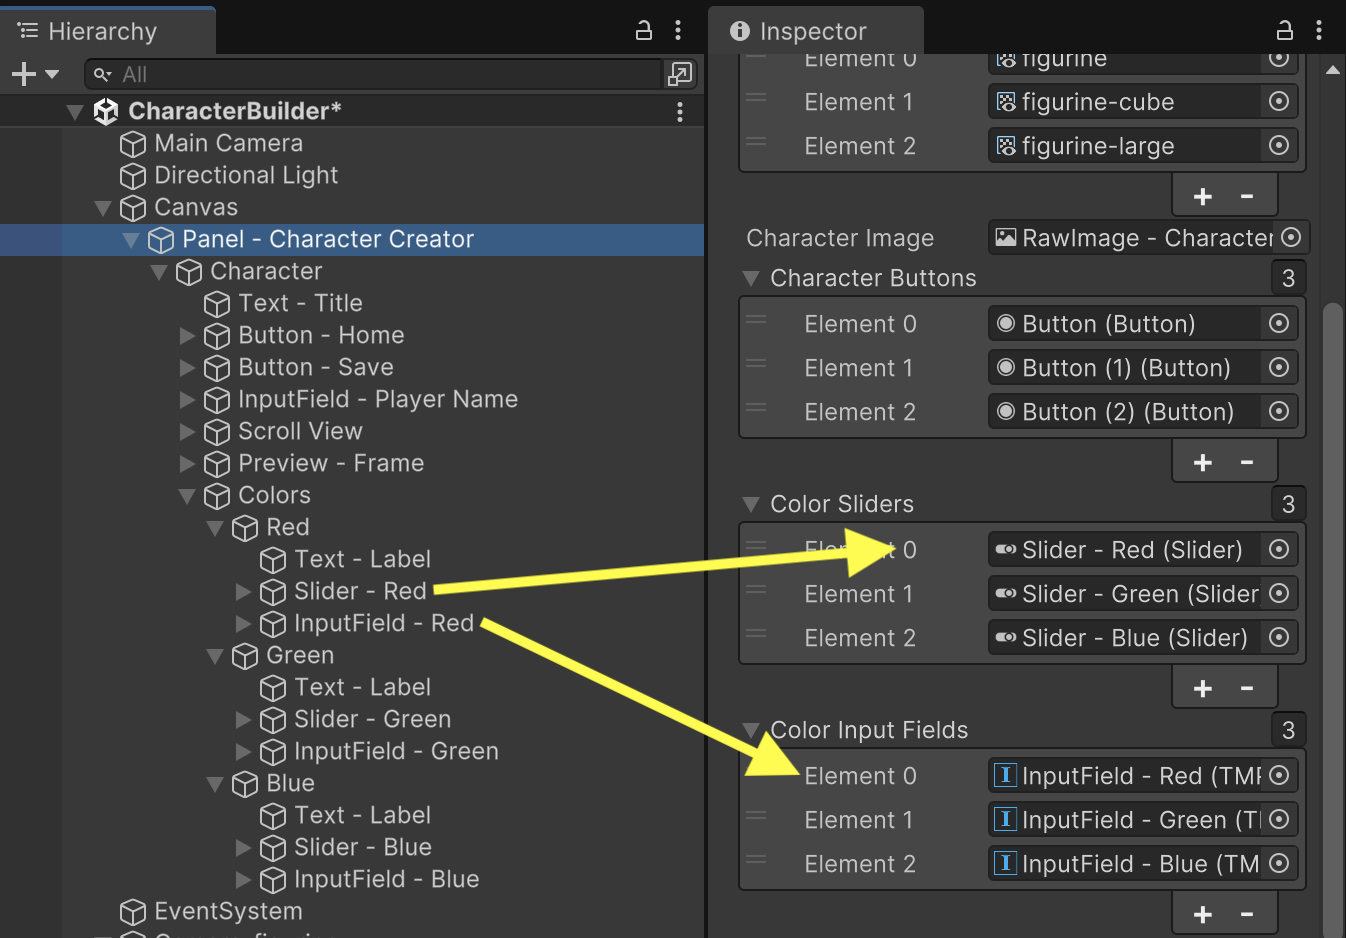Click the Hierarchy search field
Viewport: 1346px width, 938px height.
click(x=380, y=74)
